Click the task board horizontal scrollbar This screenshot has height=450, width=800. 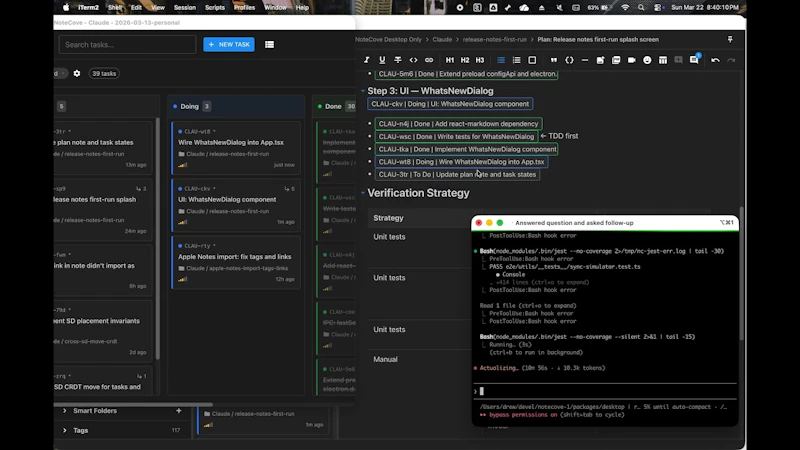(x=133, y=405)
